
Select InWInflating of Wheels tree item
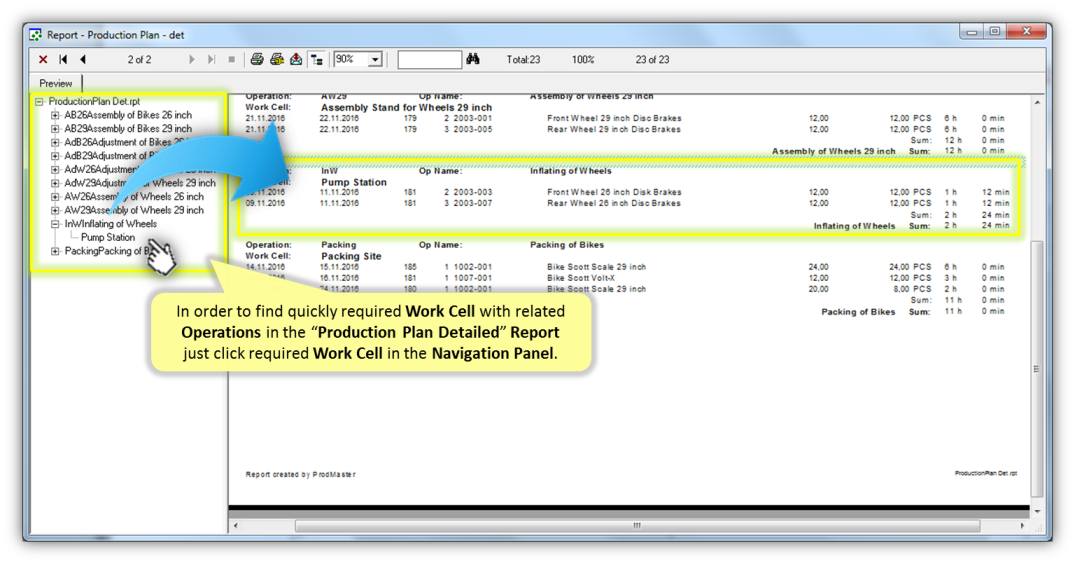click(110, 224)
